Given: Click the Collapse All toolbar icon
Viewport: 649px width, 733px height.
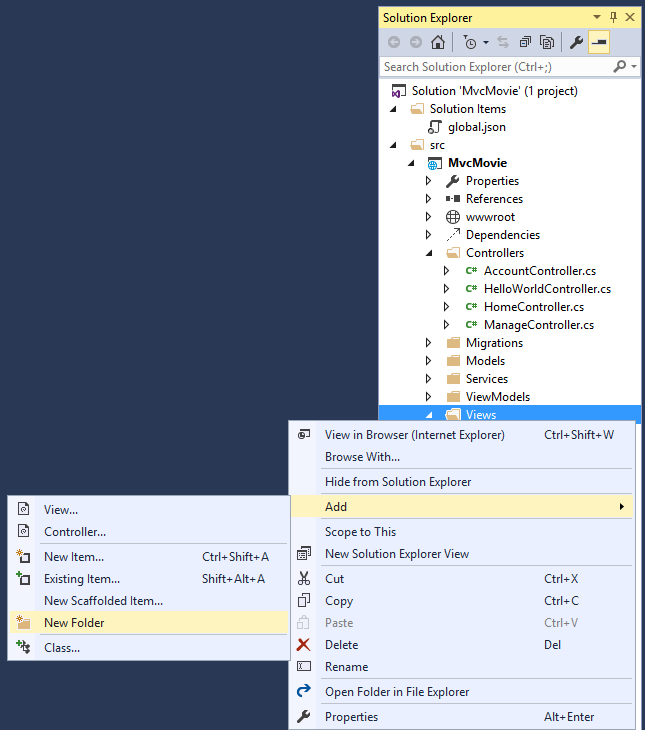Looking at the screenshot, I should [527, 43].
